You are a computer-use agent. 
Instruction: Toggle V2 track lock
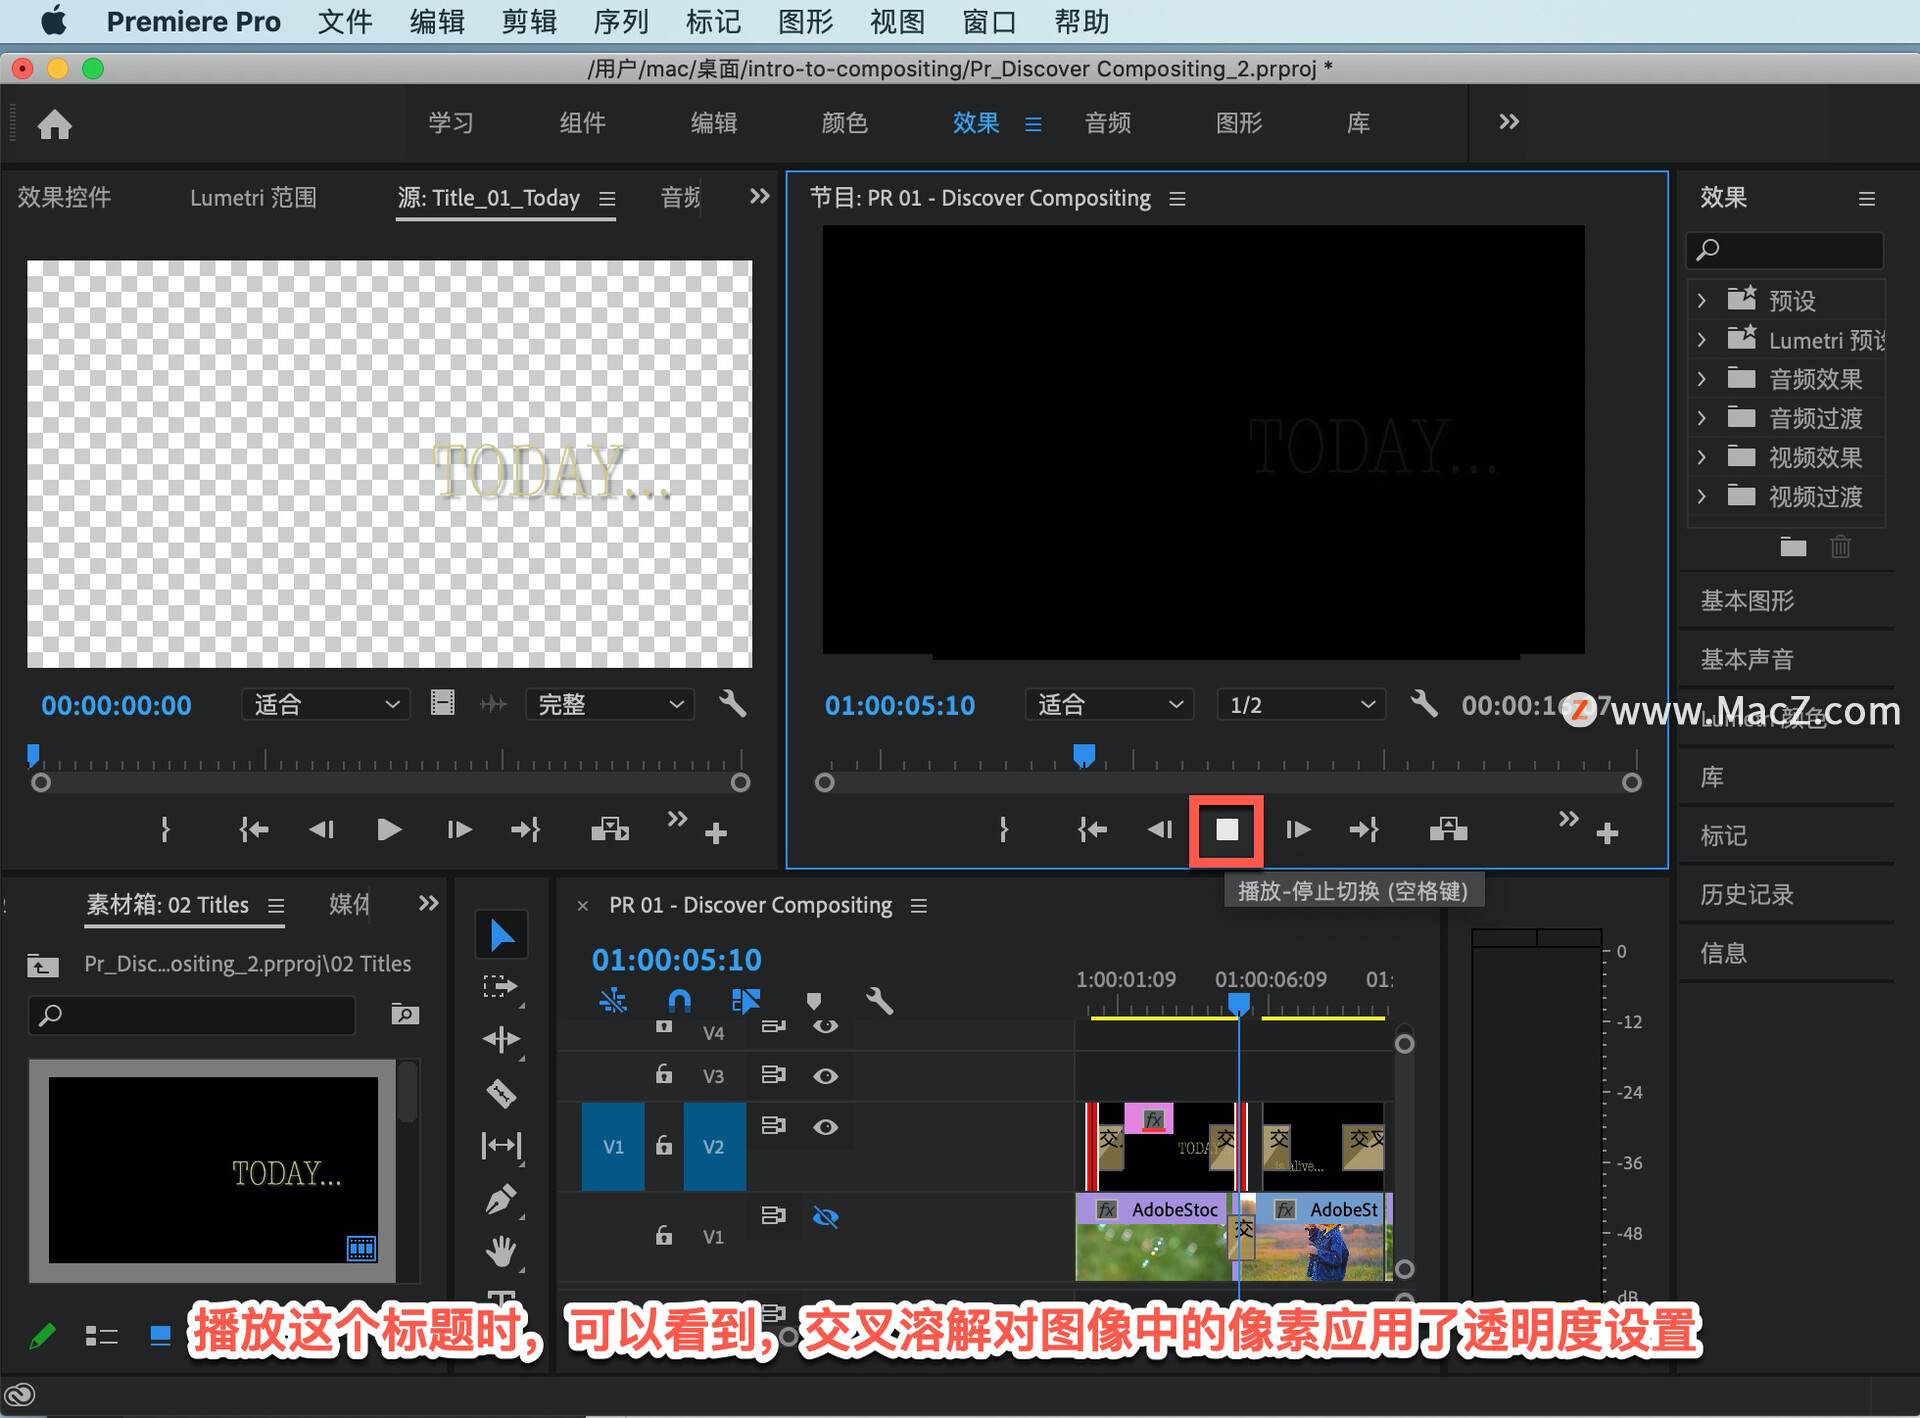click(x=663, y=1146)
